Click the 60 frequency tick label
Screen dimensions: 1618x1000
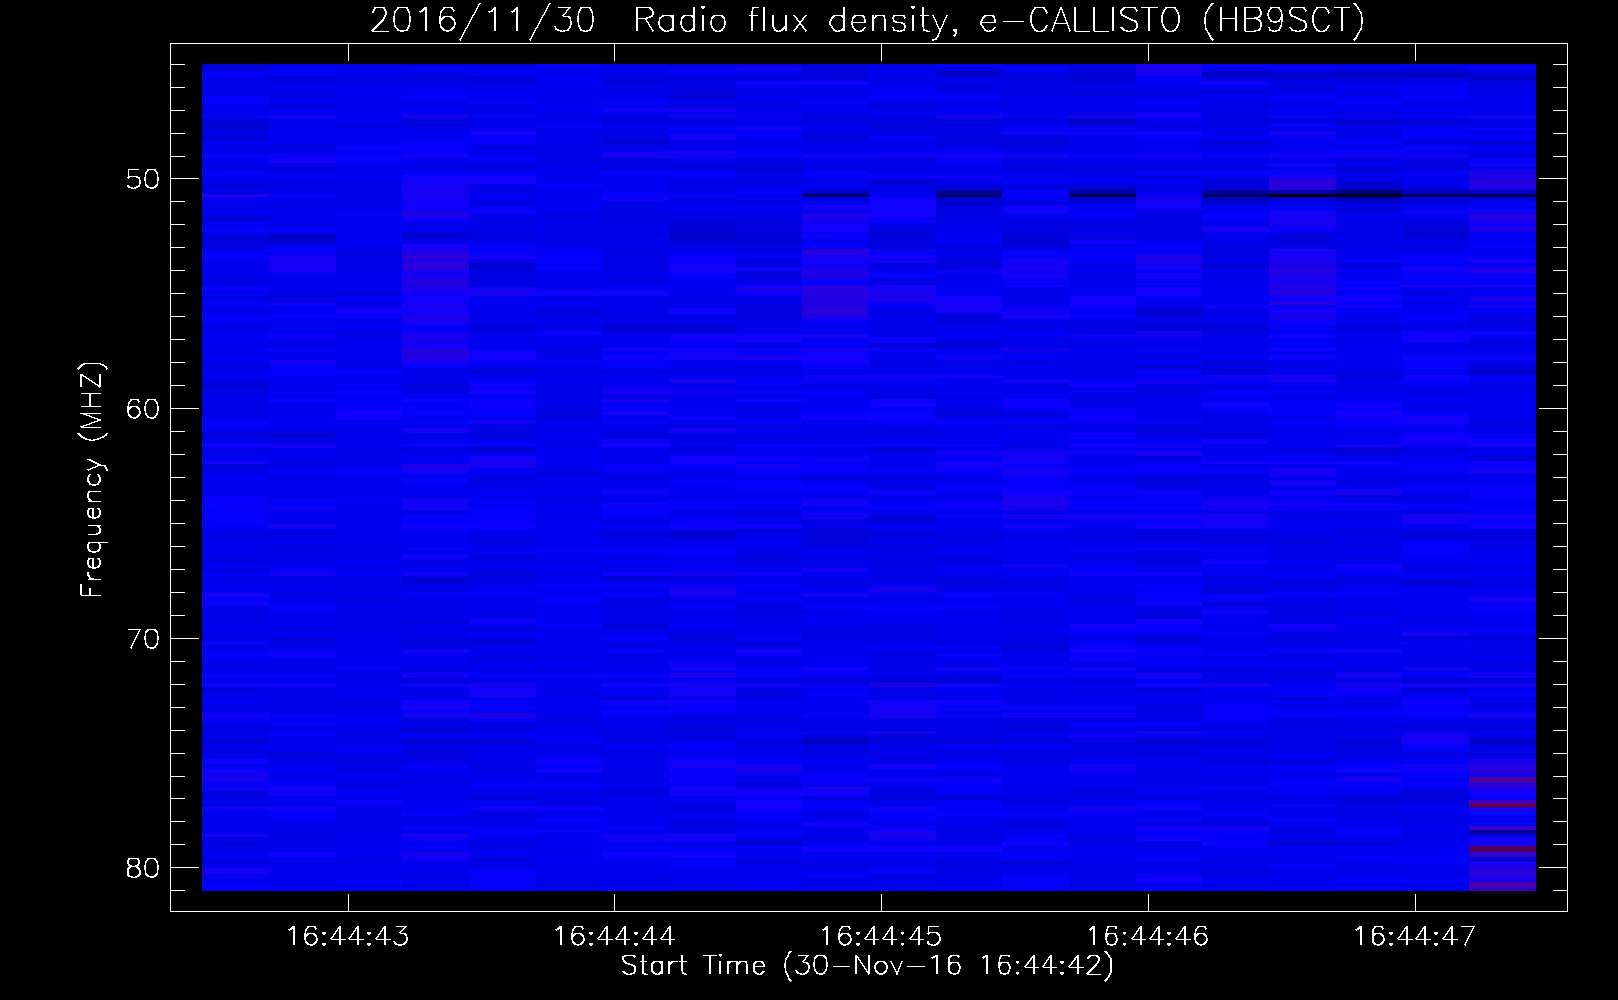(x=144, y=409)
